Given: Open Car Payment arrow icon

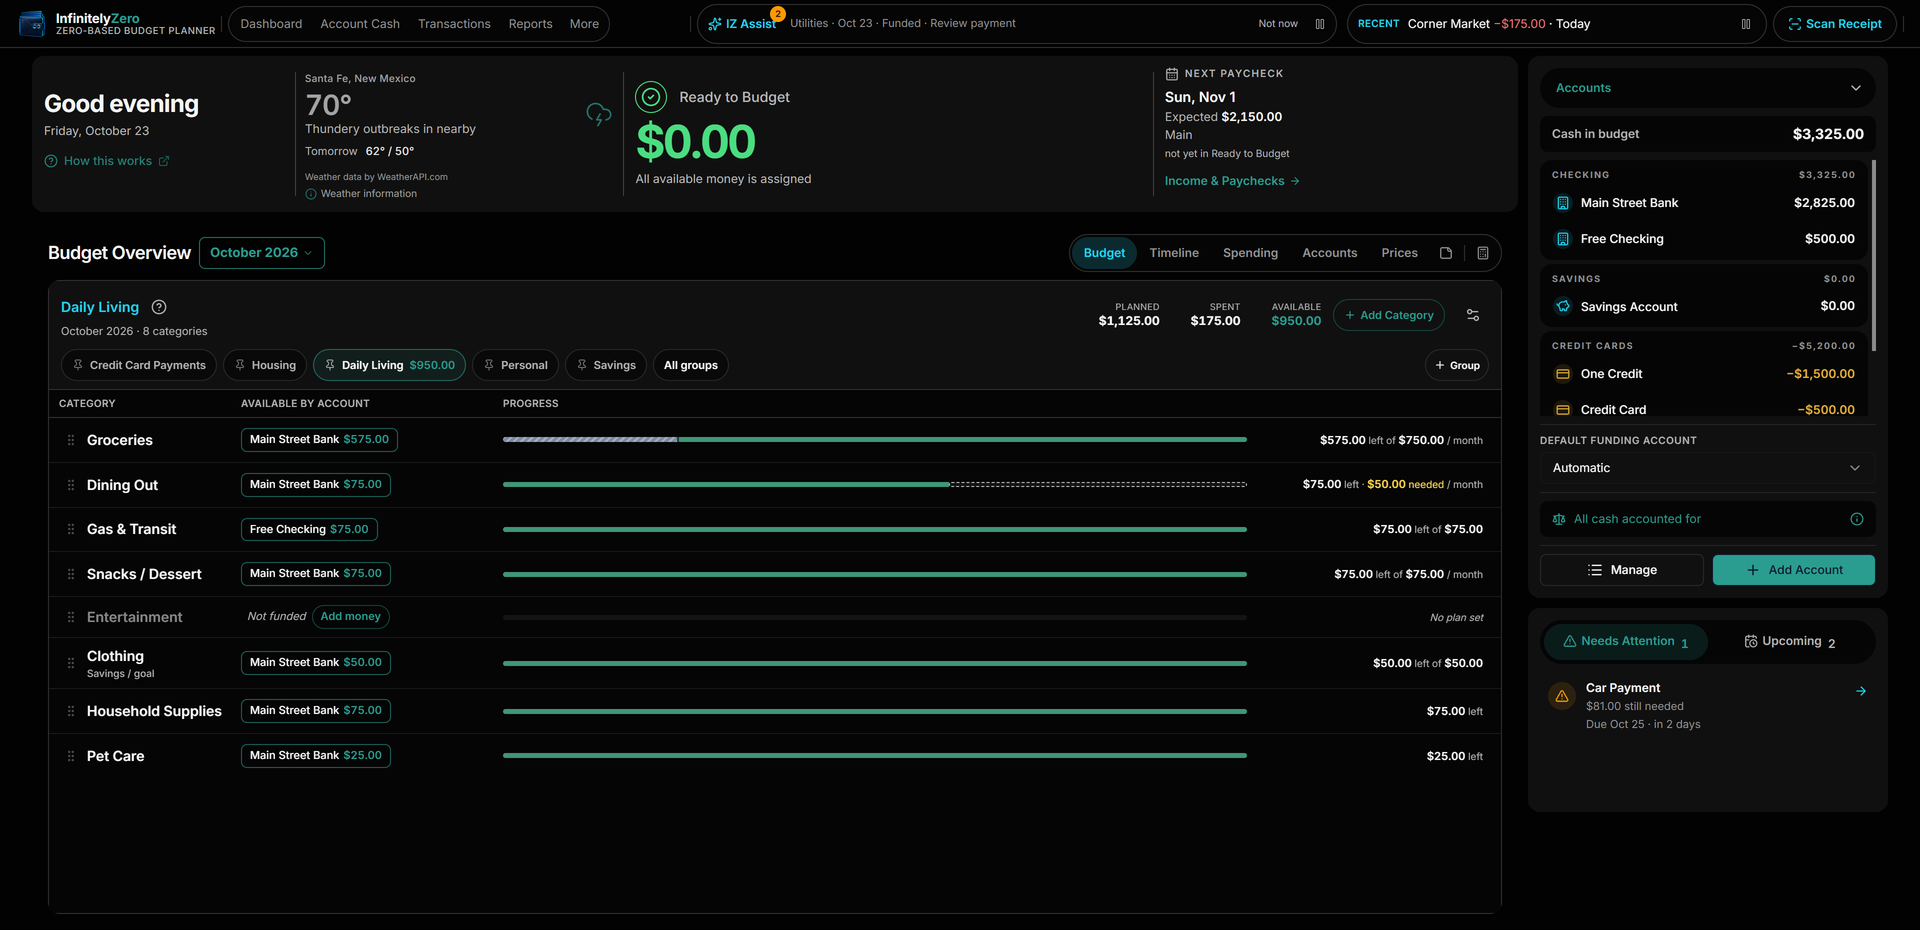Looking at the screenshot, I should pyautogui.click(x=1861, y=691).
